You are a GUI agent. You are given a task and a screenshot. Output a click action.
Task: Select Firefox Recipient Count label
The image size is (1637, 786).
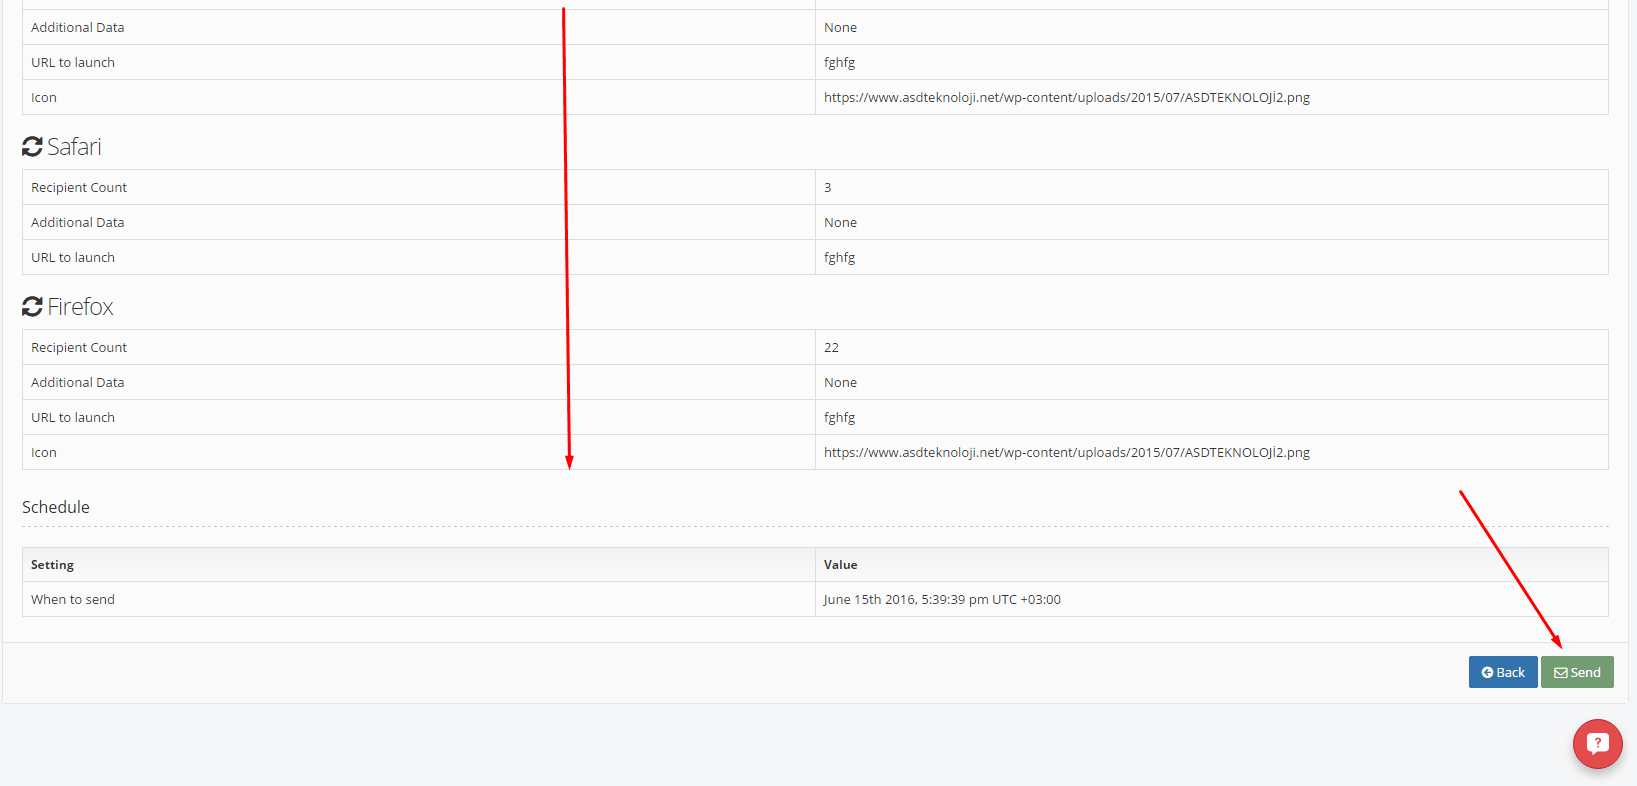[79, 347]
